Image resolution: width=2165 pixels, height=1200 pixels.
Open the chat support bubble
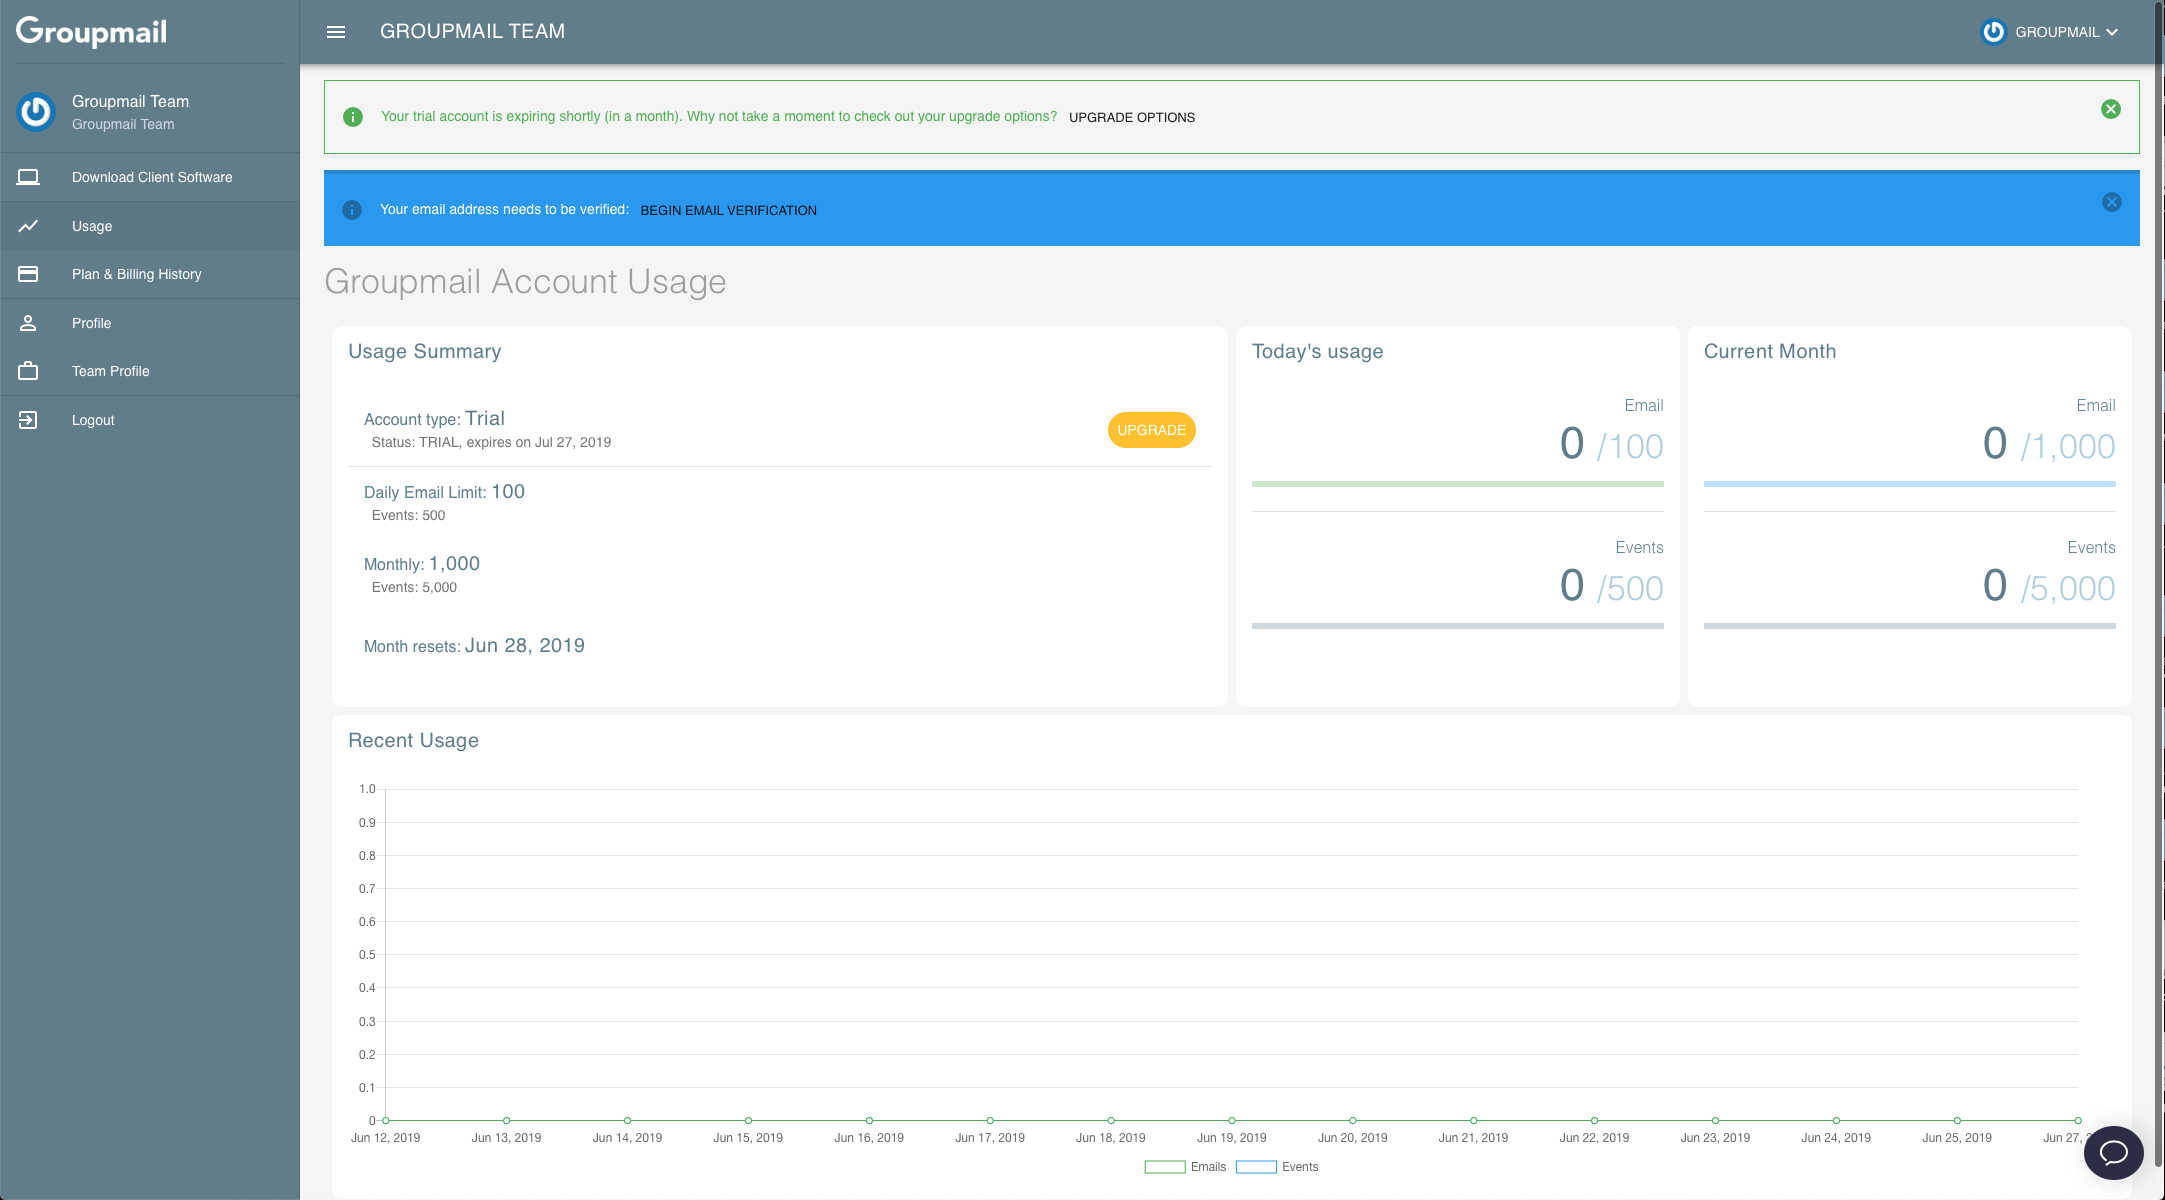point(2113,1152)
